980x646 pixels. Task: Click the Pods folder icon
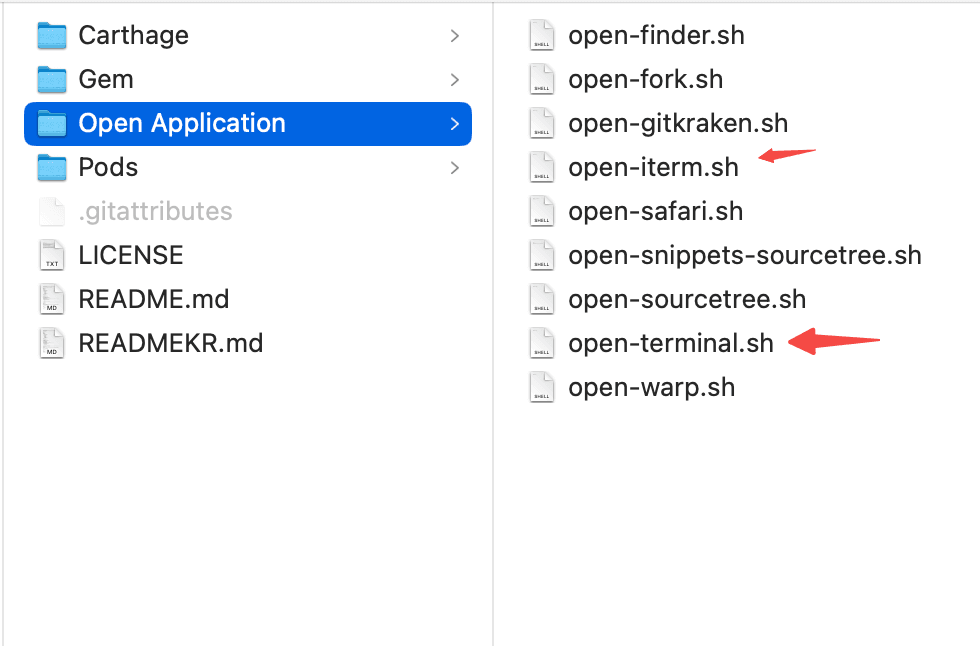click(51, 168)
